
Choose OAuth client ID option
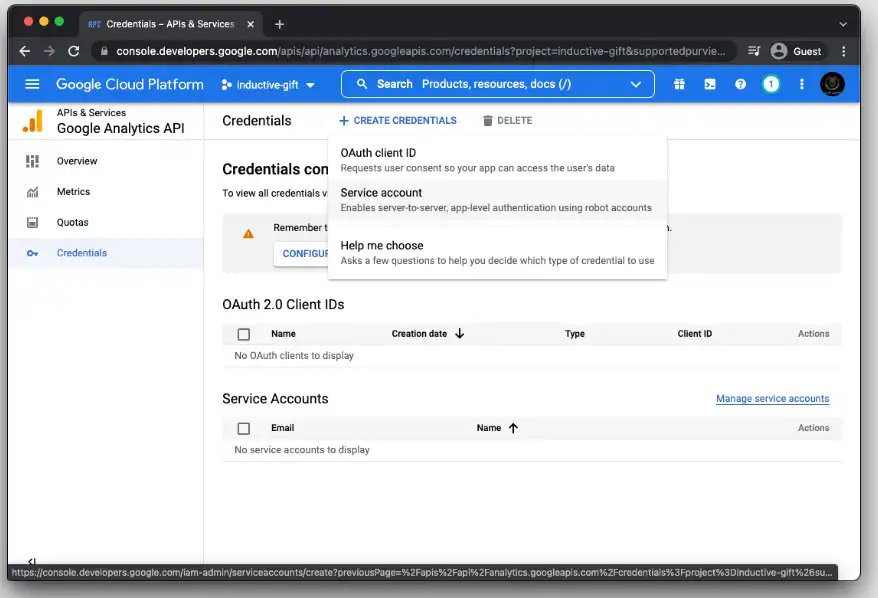497,160
